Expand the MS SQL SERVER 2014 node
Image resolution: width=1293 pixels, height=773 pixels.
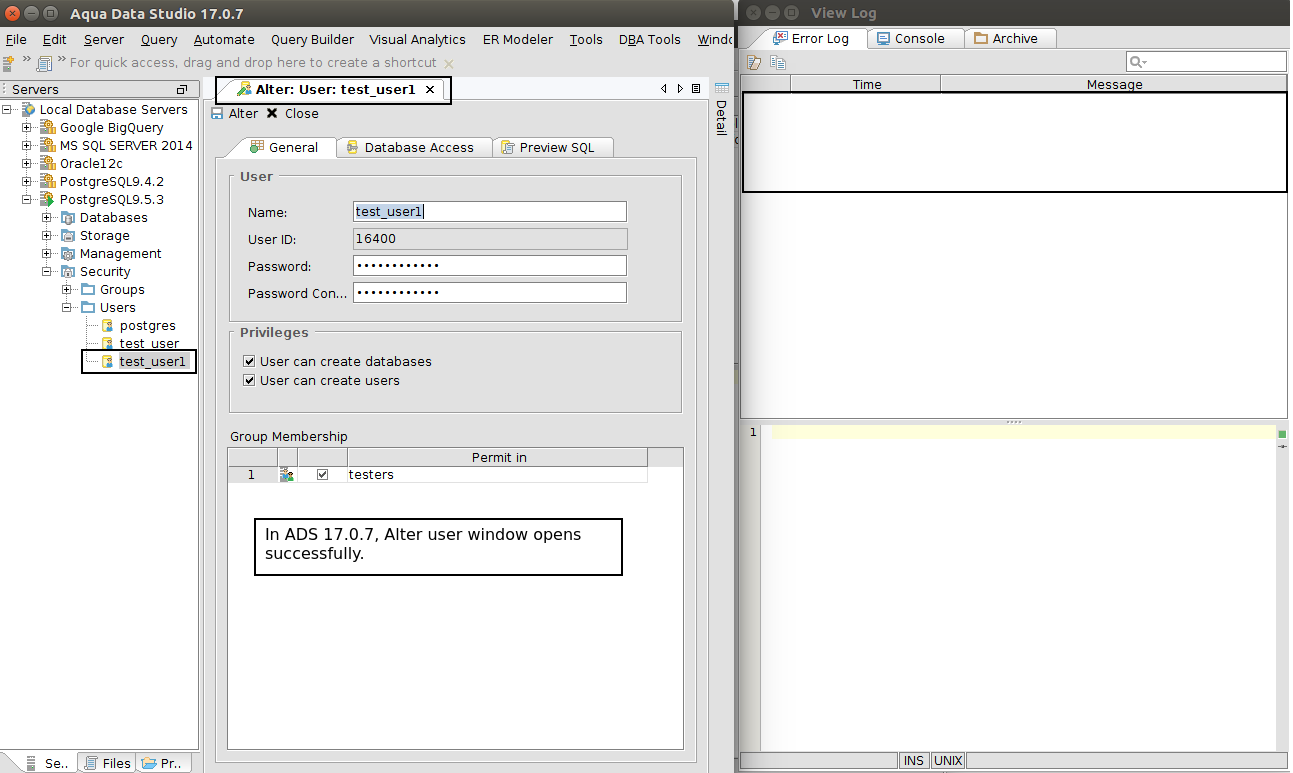27,146
